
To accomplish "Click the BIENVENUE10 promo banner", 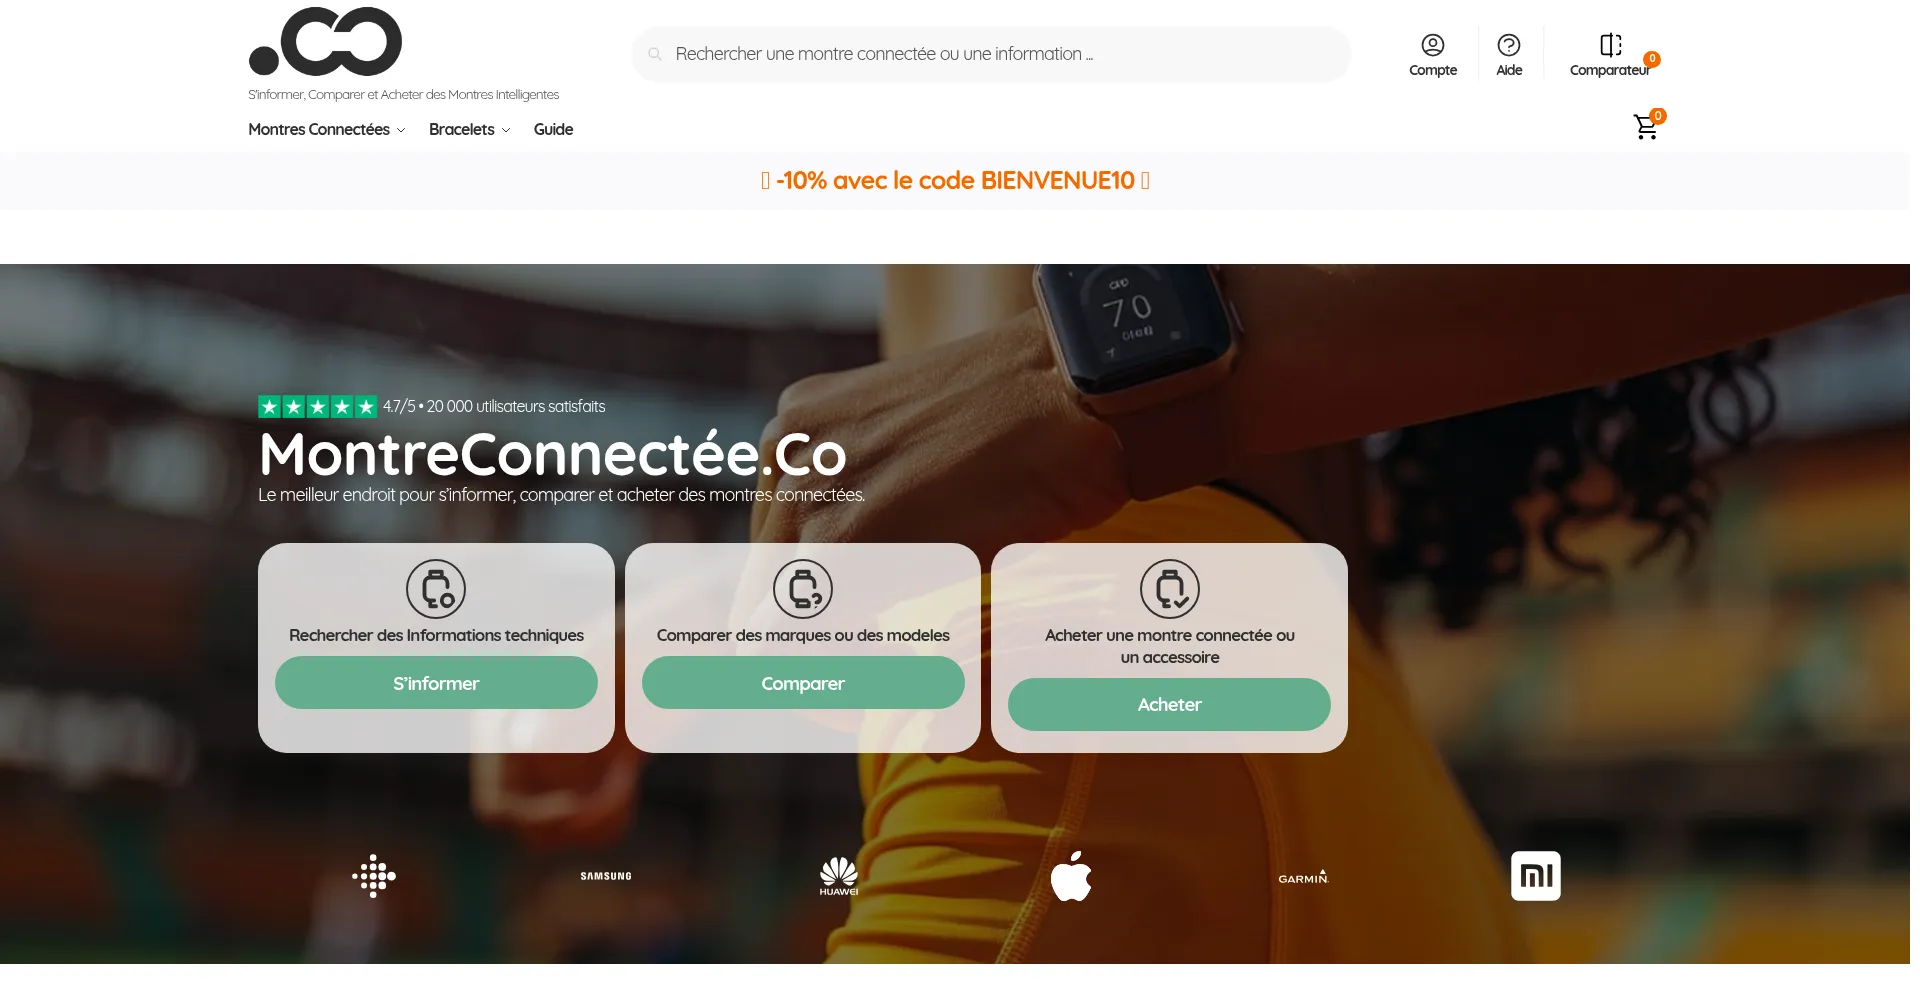I will (955, 181).
